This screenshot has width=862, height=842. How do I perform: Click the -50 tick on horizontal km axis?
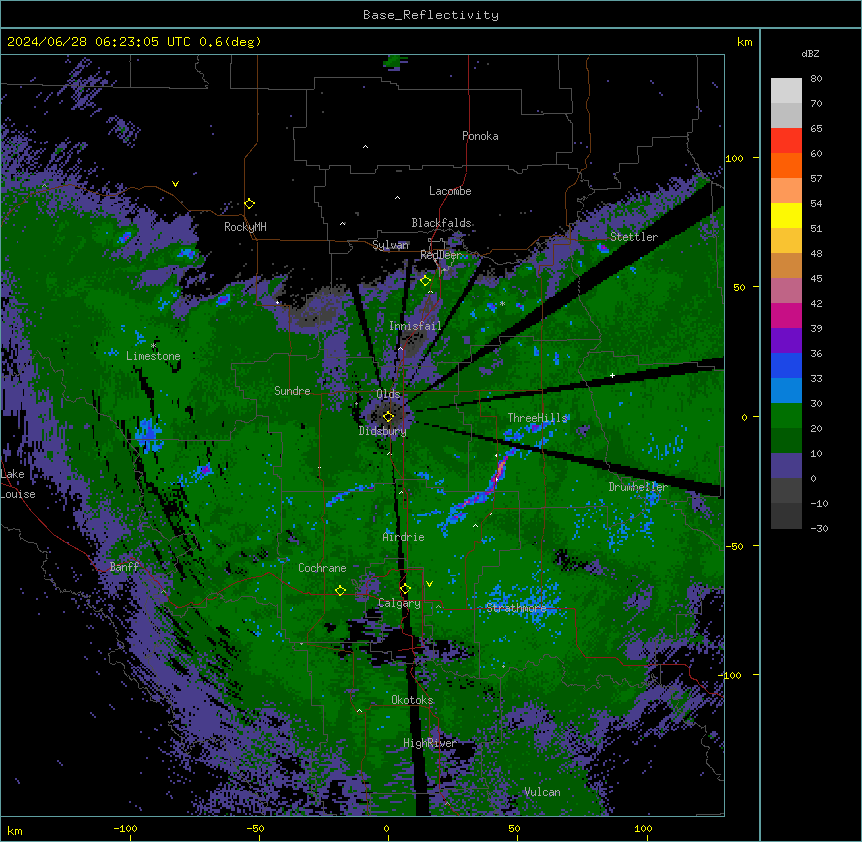pos(255,828)
